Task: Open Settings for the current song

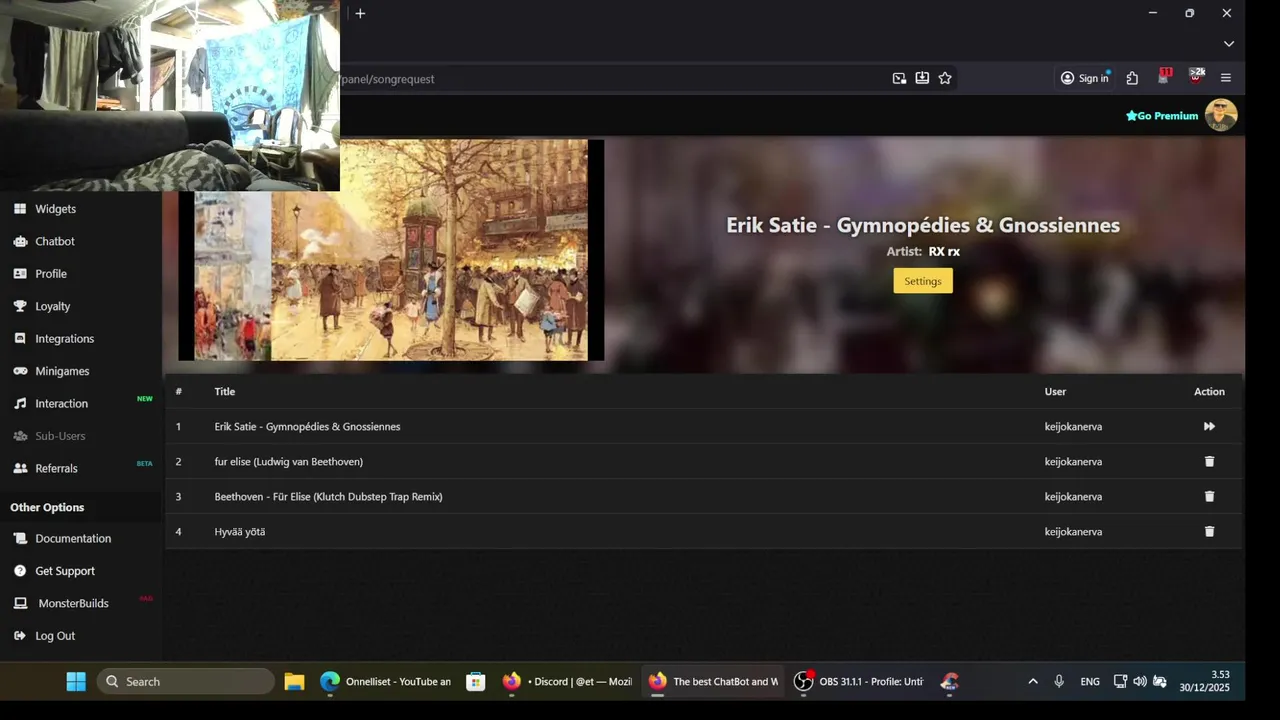Action: [923, 281]
